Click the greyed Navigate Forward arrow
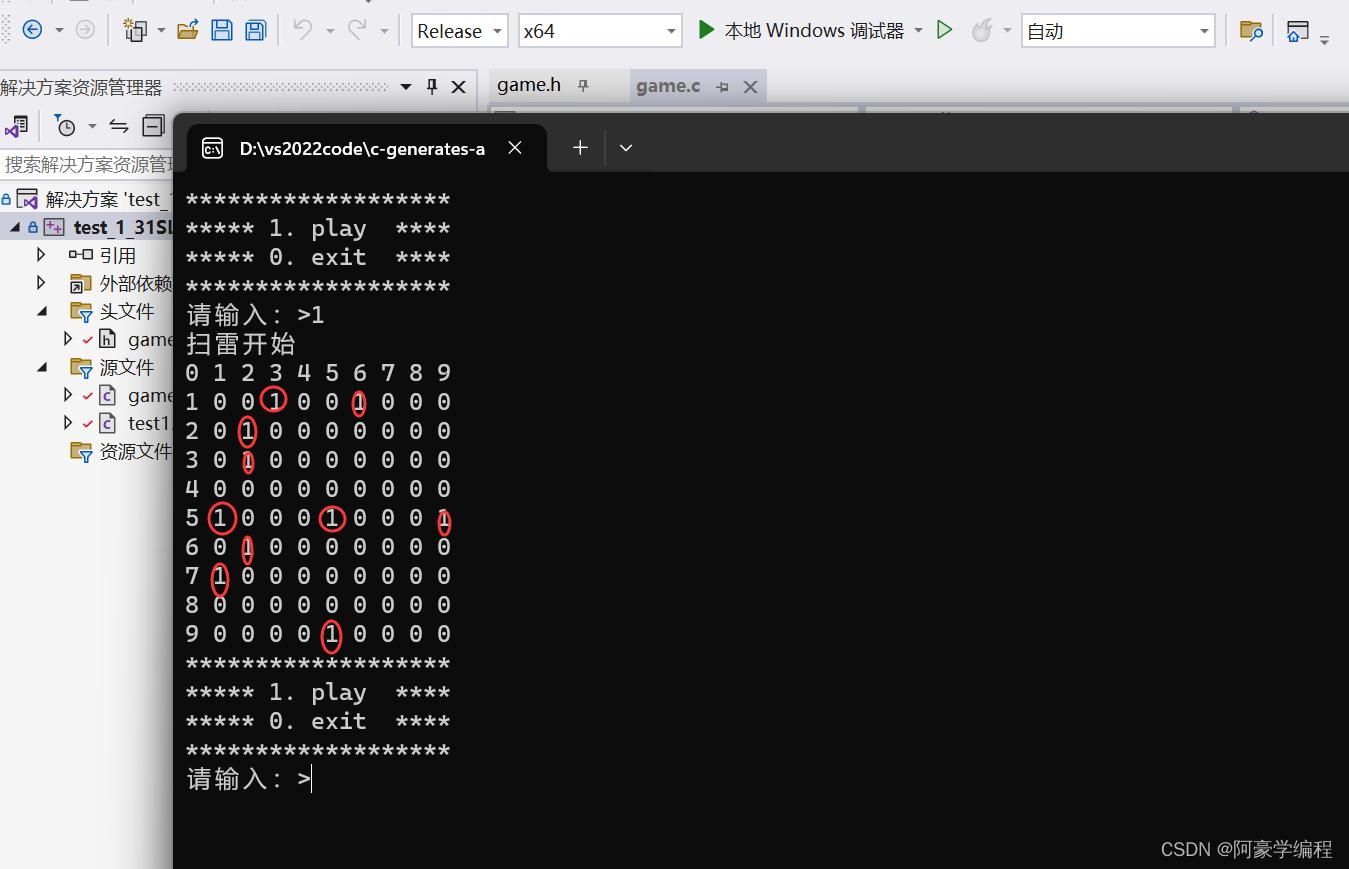The height and width of the screenshot is (869, 1349). pos(85,30)
